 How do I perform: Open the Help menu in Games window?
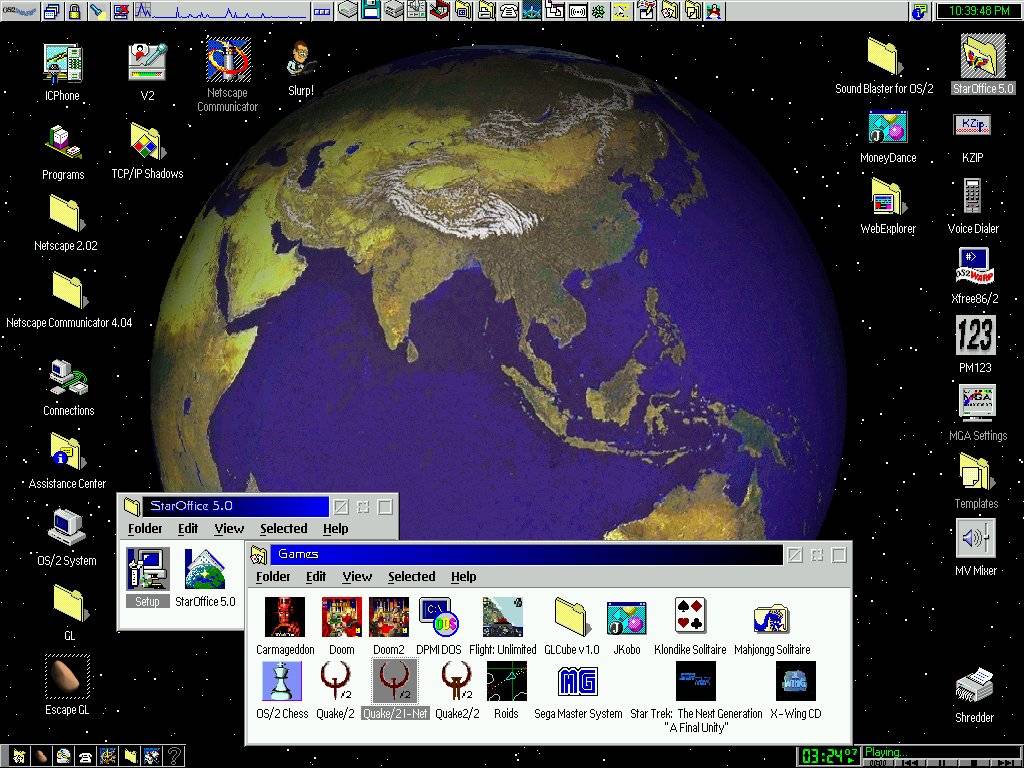(x=464, y=577)
